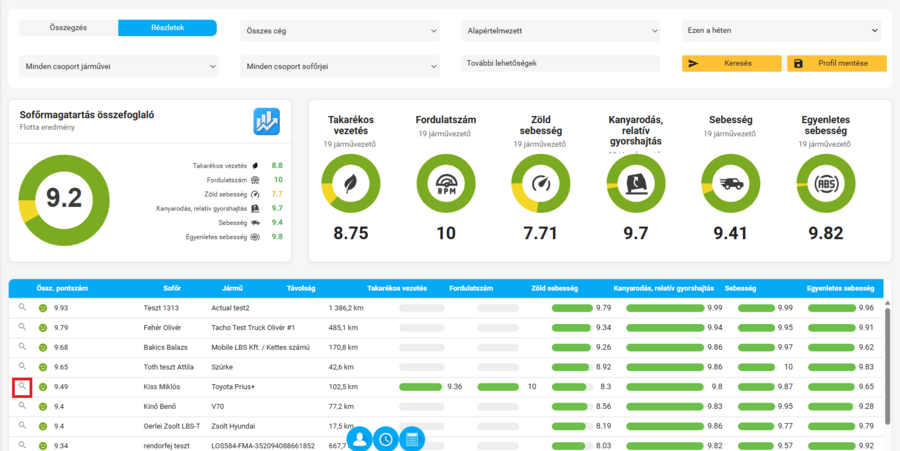Viewport: 900px width, 451px height.
Task: Open details magnifier for Kiss Miklós row
Action: pyautogui.click(x=22, y=386)
